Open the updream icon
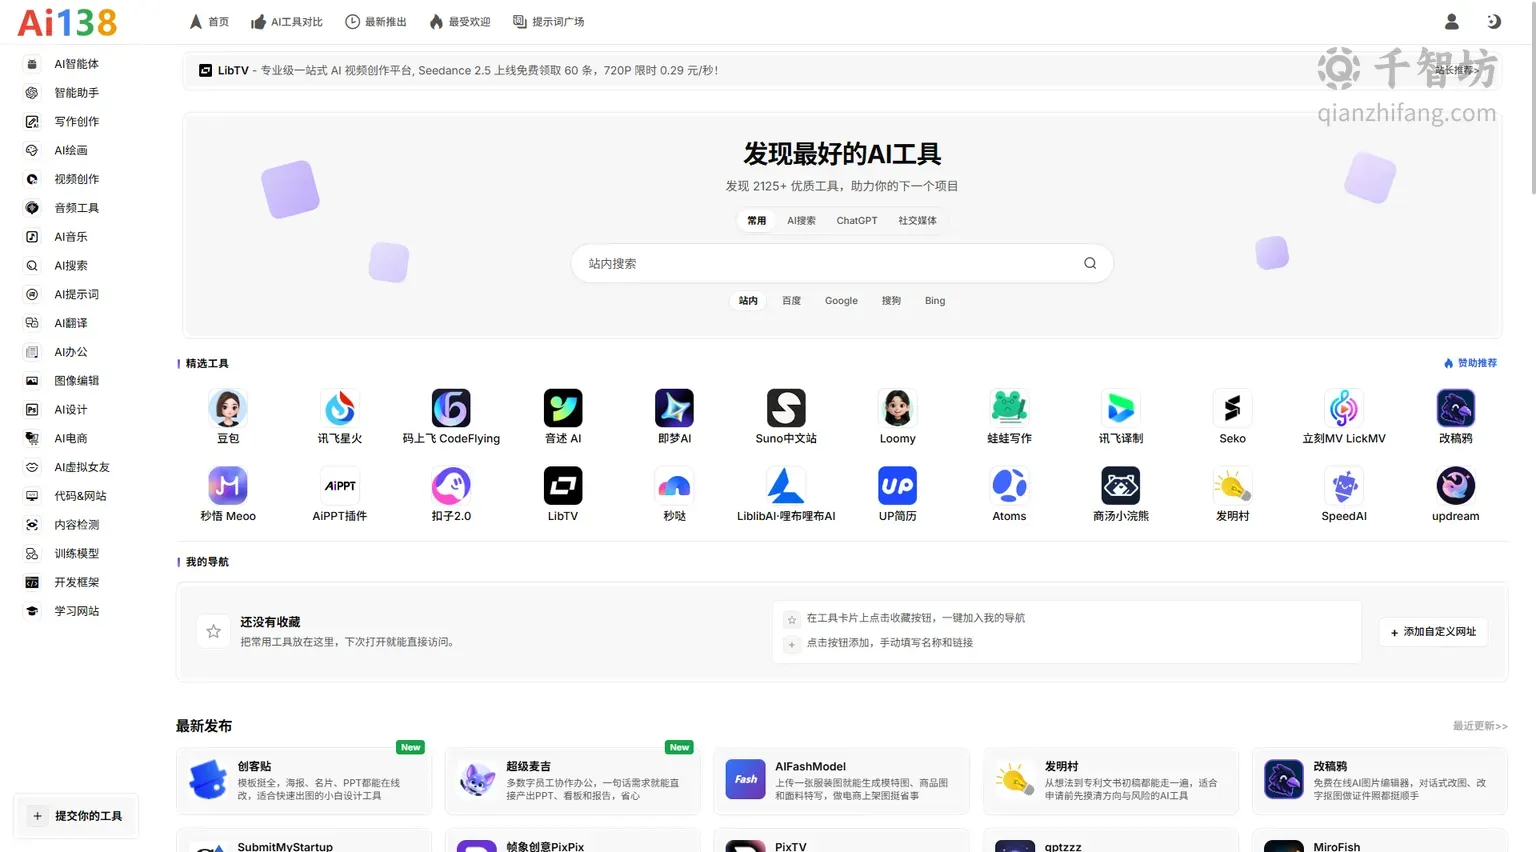Image resolution: width=1536 pixels, height=852 pixels. [x=1456, y=486]
